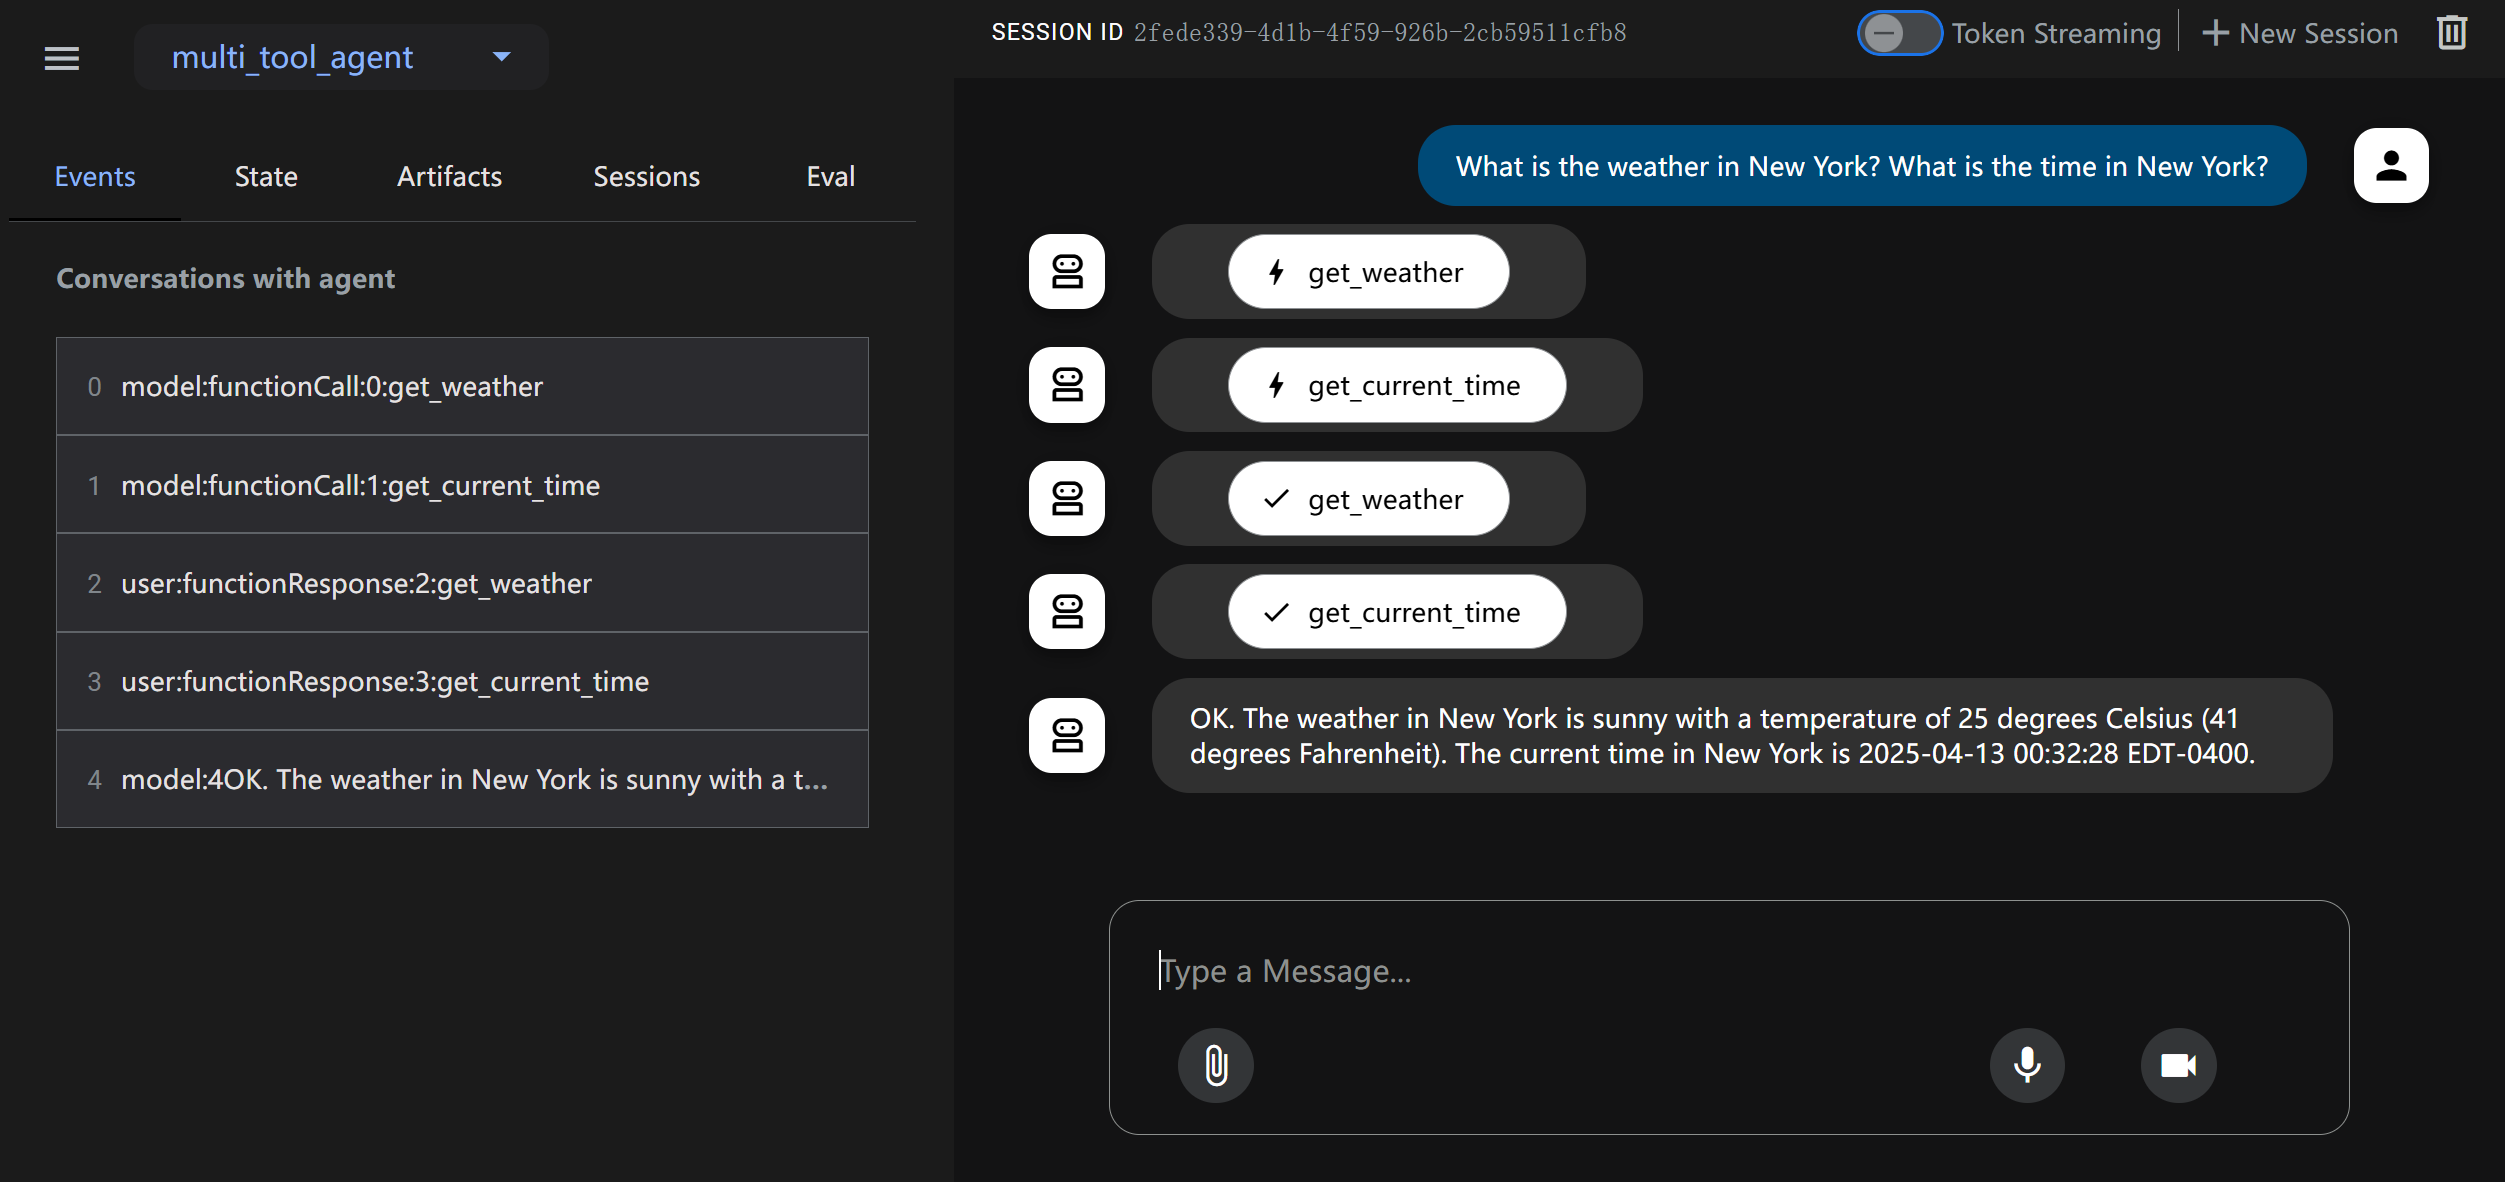Image resolution: width=2505 pixels, height=1182 pixels.
Task: Start a New Session
Action: pos(2300,33)
